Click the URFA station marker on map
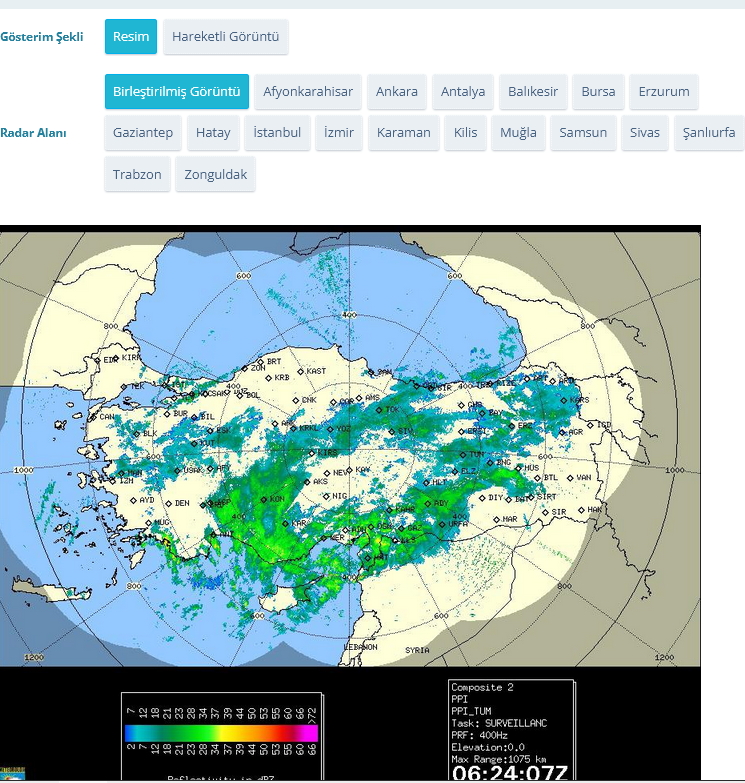 [442, 524]
